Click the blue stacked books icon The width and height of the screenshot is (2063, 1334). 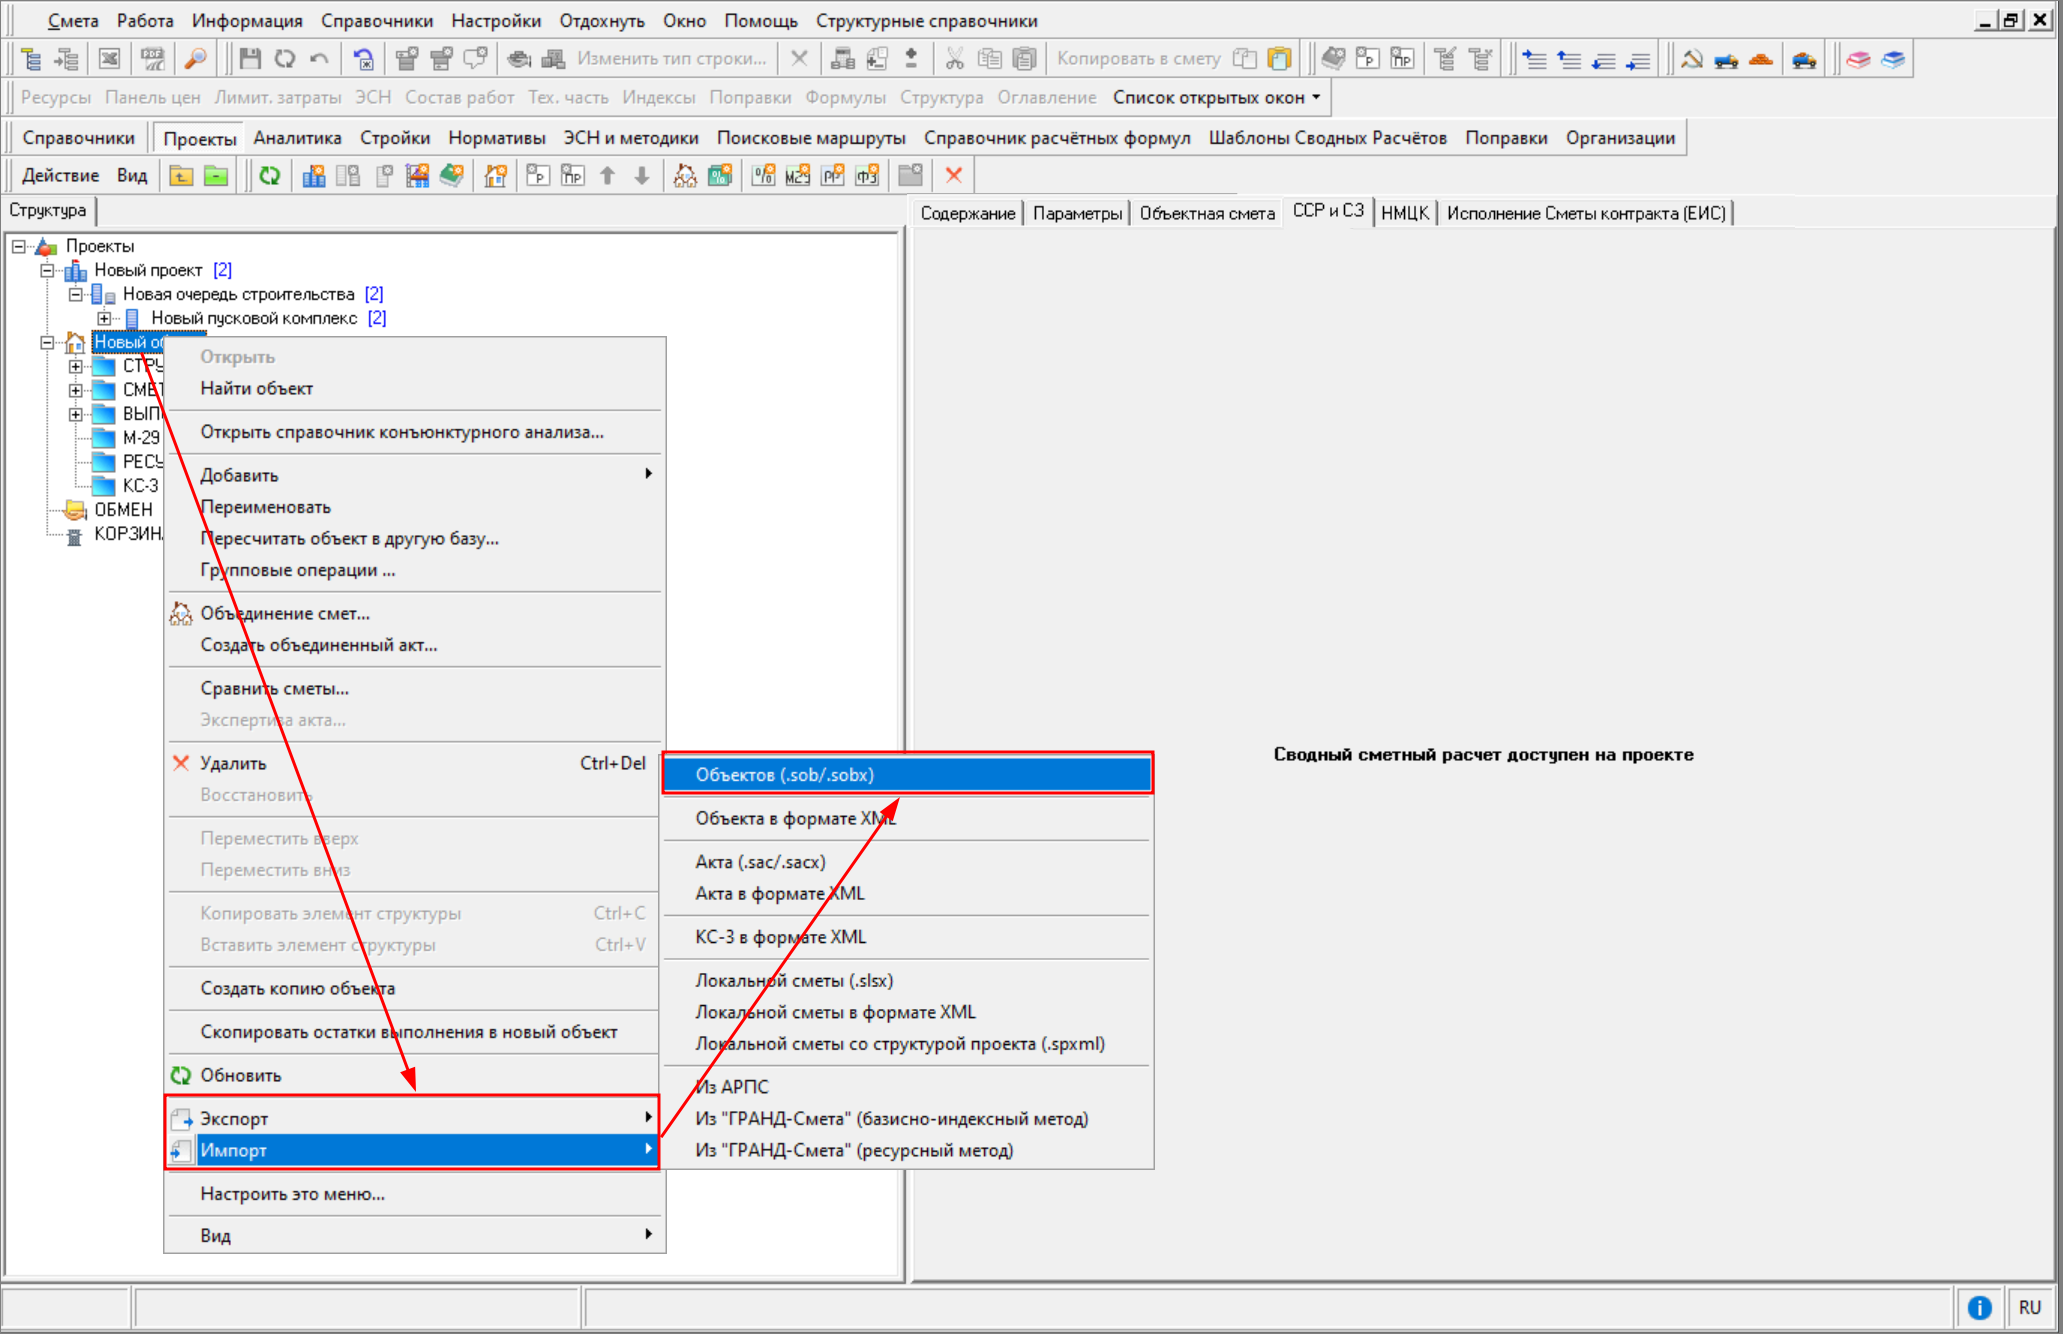point(1893,59)
